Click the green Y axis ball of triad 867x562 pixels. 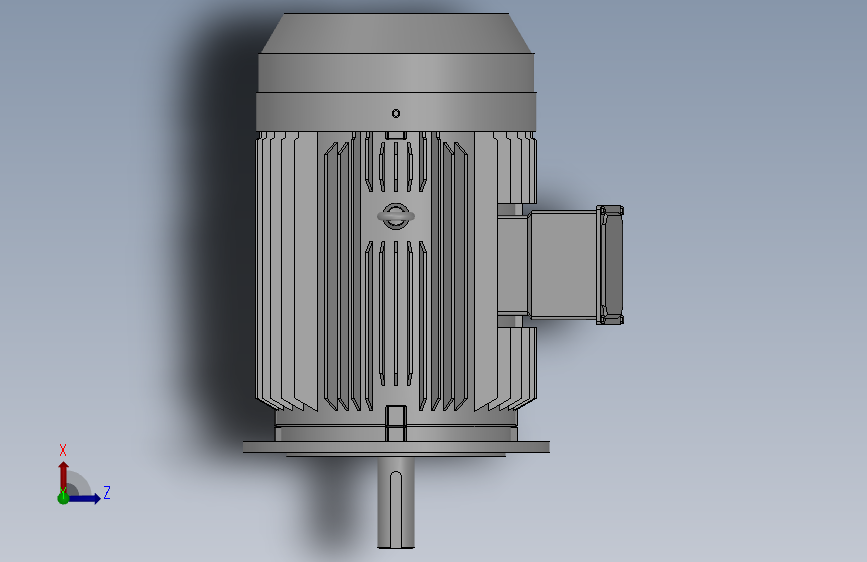point(63,498)
